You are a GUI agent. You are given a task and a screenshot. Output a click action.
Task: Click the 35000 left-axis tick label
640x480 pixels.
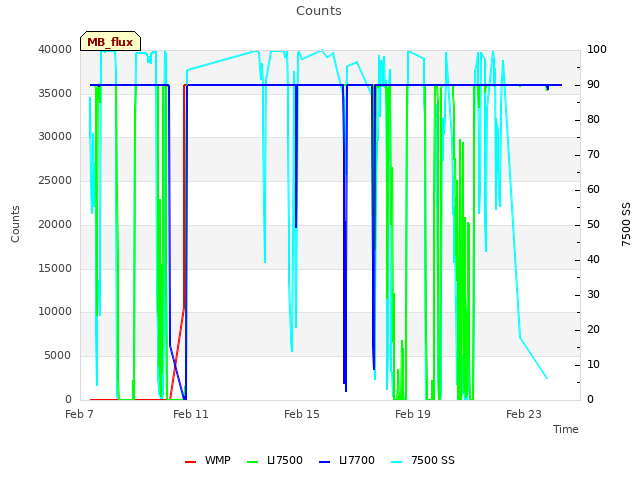[55, 93]
